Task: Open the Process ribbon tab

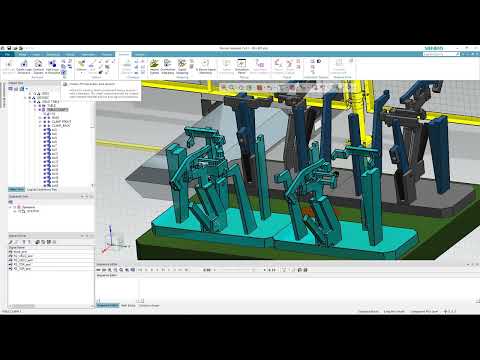Action: coord(107,54)
